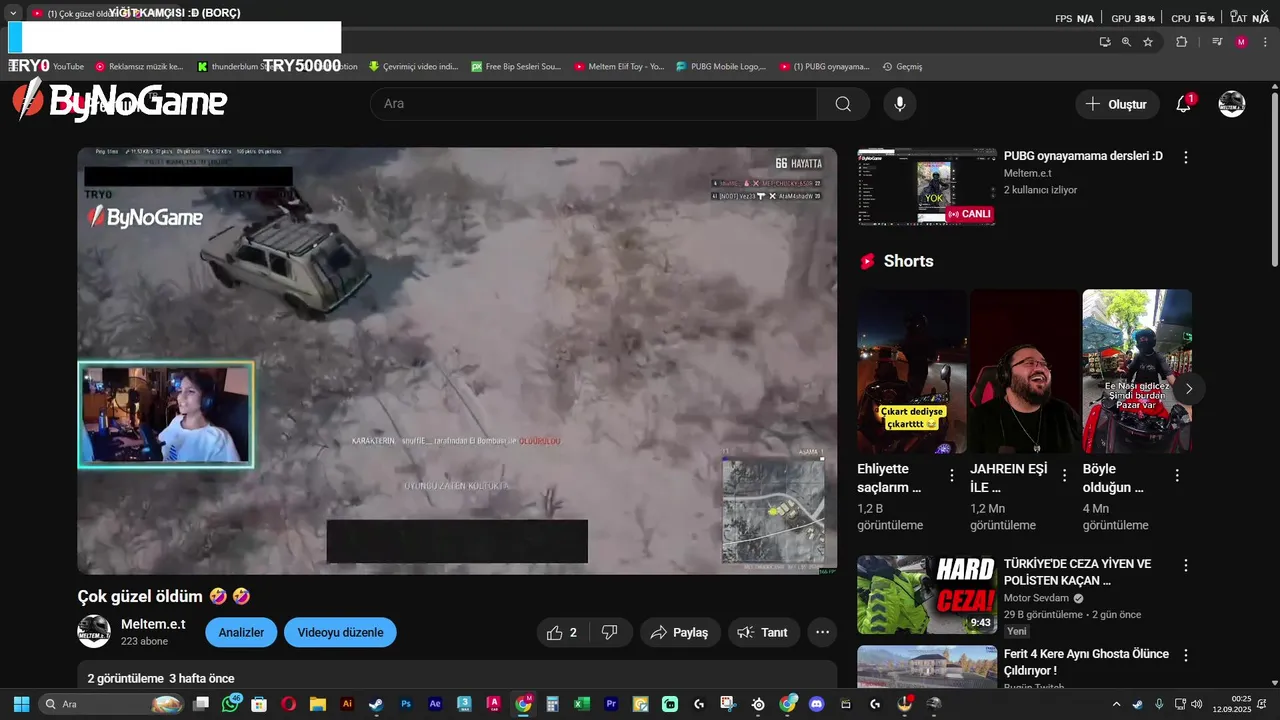Screen dimensions: 1280x720
Task: Open the Meltem.e.t channel avatar
Action: click(94, 632)
